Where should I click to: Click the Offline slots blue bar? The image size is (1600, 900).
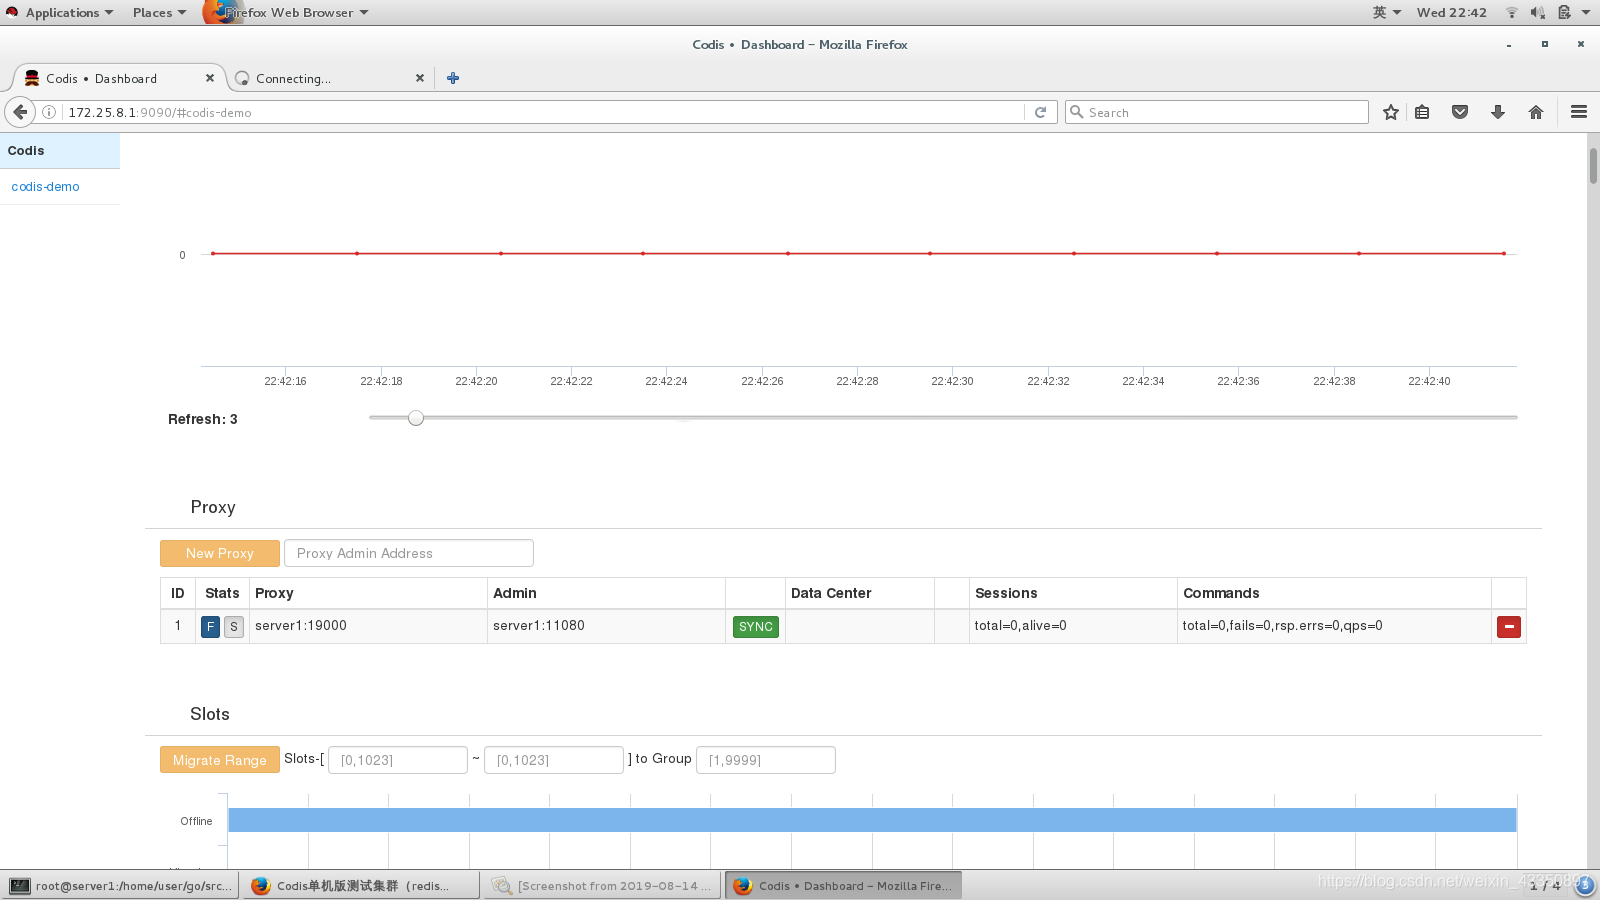[872, 820]
